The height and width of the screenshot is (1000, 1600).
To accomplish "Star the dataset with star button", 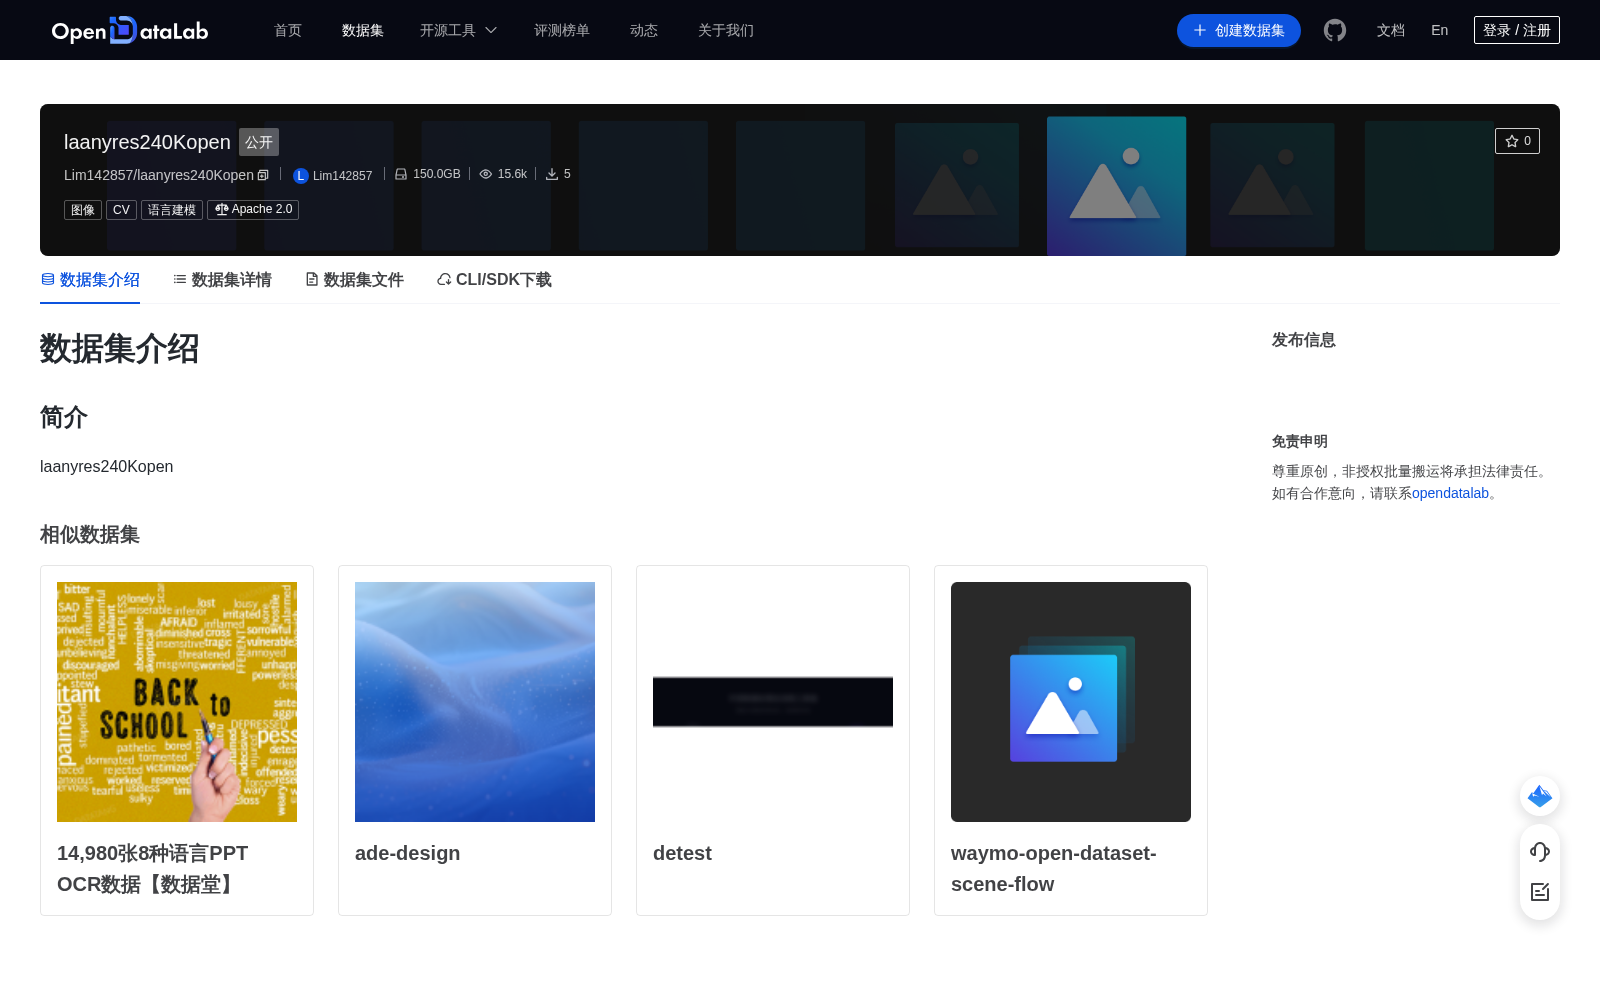I will [x=1517, y=141].
